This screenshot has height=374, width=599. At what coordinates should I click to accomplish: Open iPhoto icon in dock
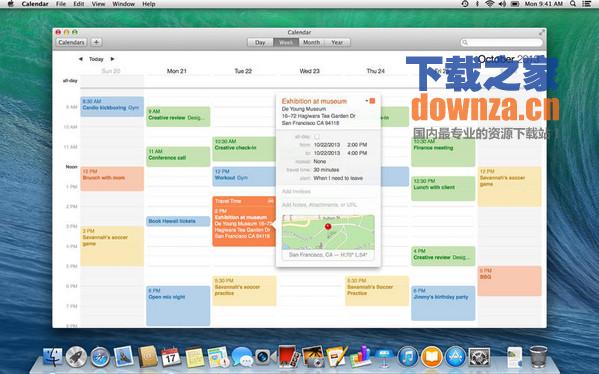click(x=312, y=357)
